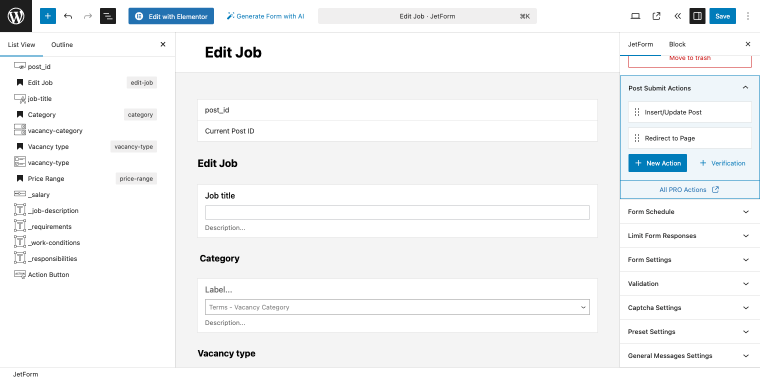Click the Elementor icon in Edit with Elementor
The height and width of the screenshot is (380, 760).
point(139,16)
